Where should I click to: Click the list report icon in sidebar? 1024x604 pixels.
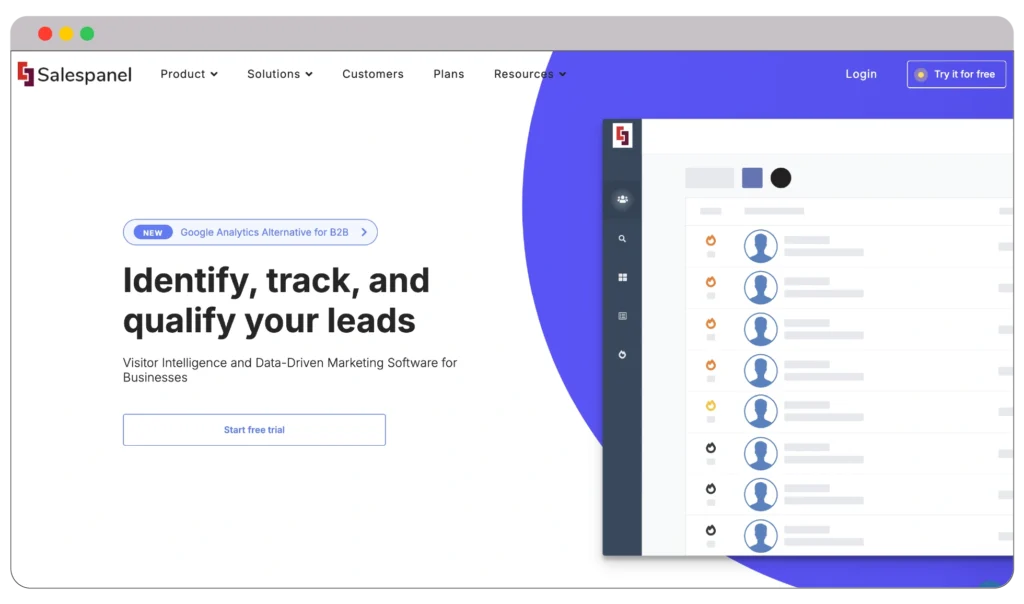click(x=622, y=316)
